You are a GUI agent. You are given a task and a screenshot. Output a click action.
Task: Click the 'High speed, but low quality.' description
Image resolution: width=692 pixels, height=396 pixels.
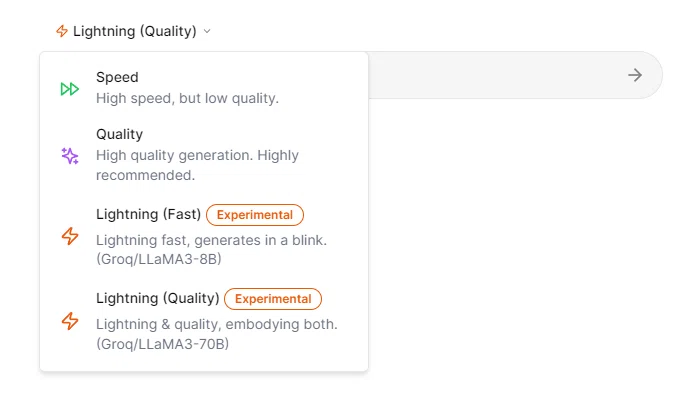click(188, 98)
